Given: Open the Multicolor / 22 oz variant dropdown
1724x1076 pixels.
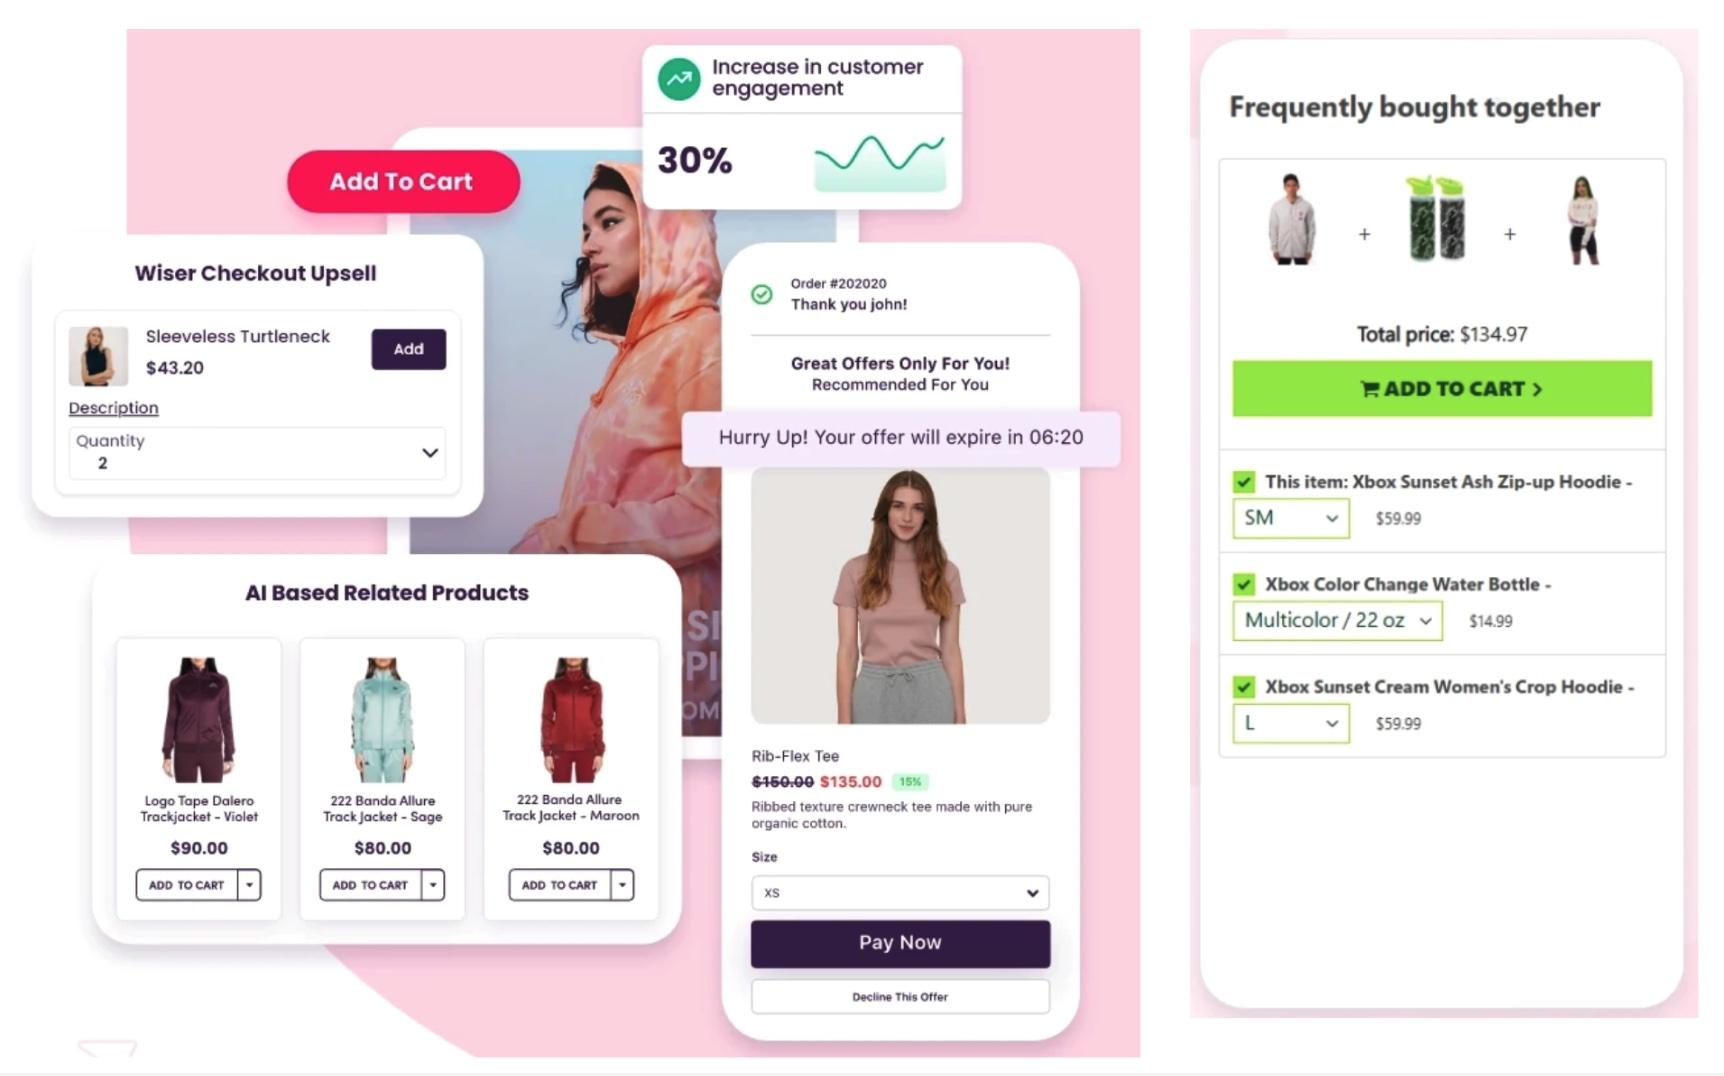Looking at the screenshot, I should coord(1337,621).
